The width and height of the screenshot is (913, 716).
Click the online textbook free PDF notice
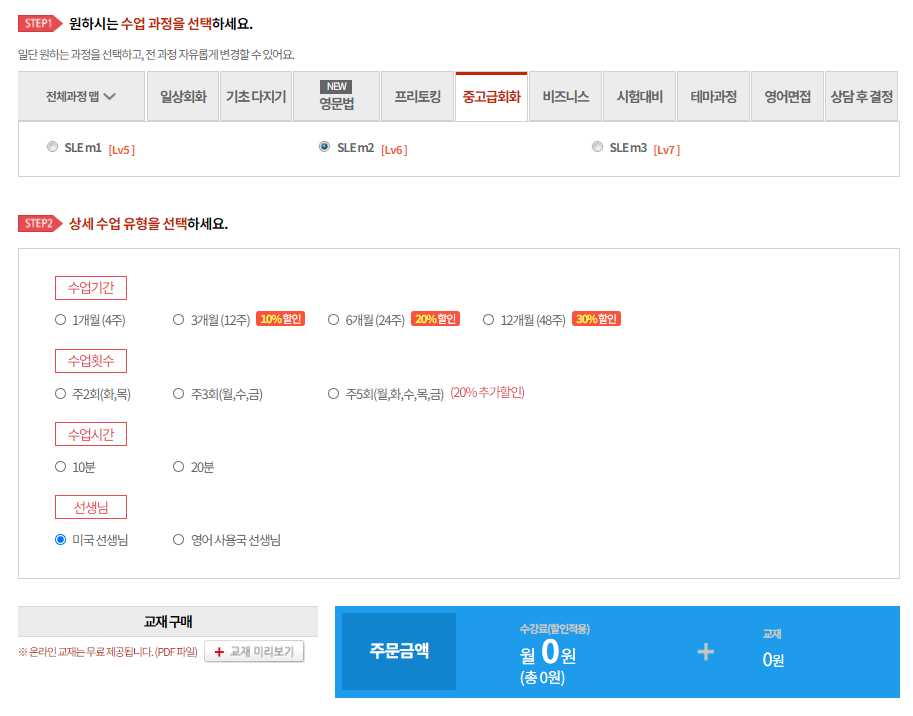coord(108,652)
